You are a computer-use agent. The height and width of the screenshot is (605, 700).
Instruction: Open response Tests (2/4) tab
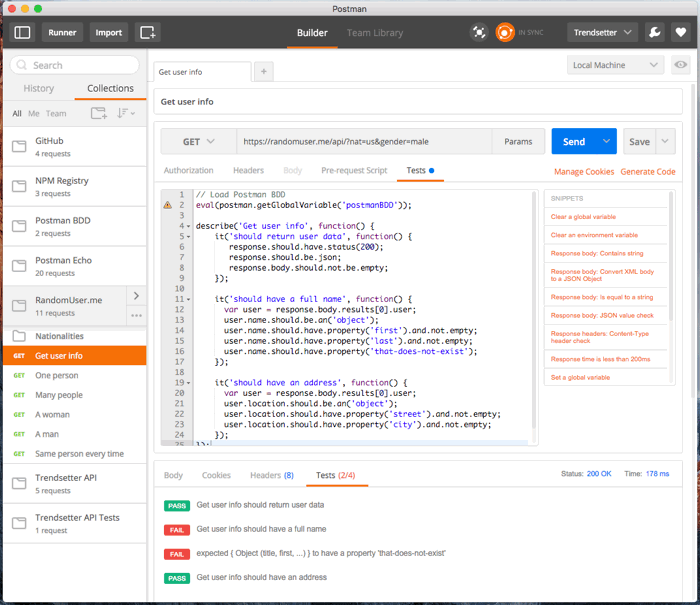336,475
